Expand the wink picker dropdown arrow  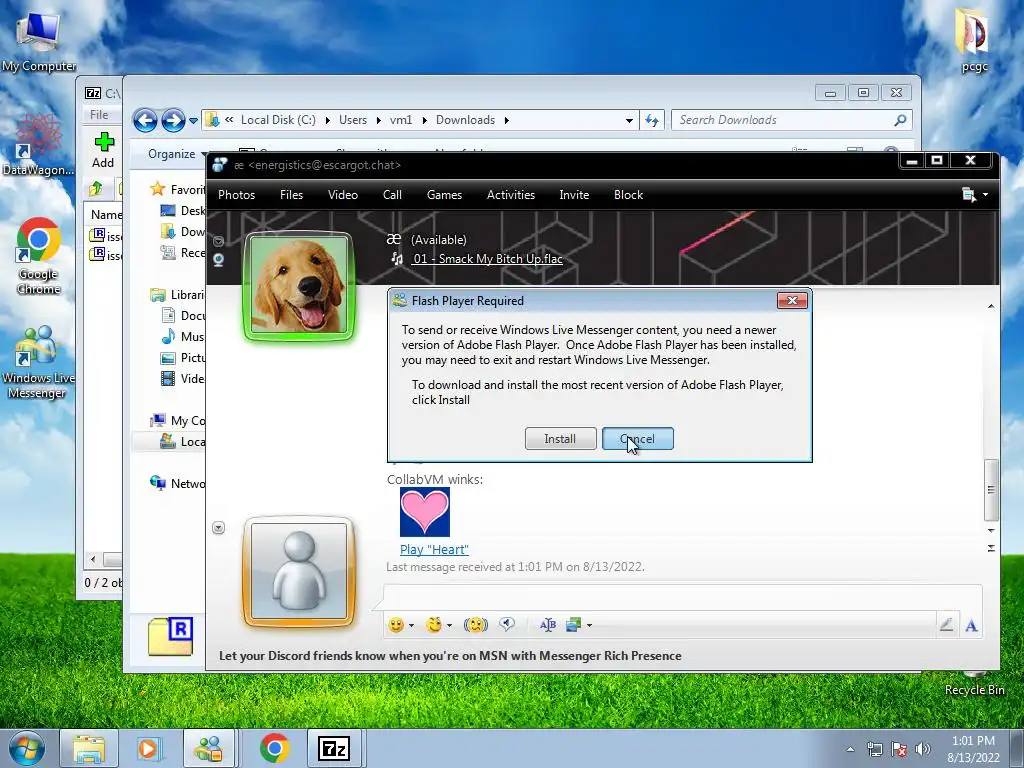click(449, 626)
